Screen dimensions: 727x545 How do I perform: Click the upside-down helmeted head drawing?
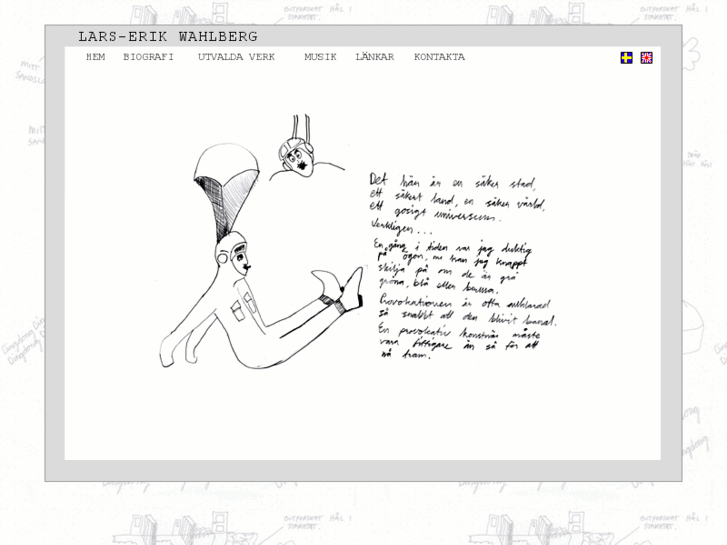pyautogui.click(x=306, y=148)
